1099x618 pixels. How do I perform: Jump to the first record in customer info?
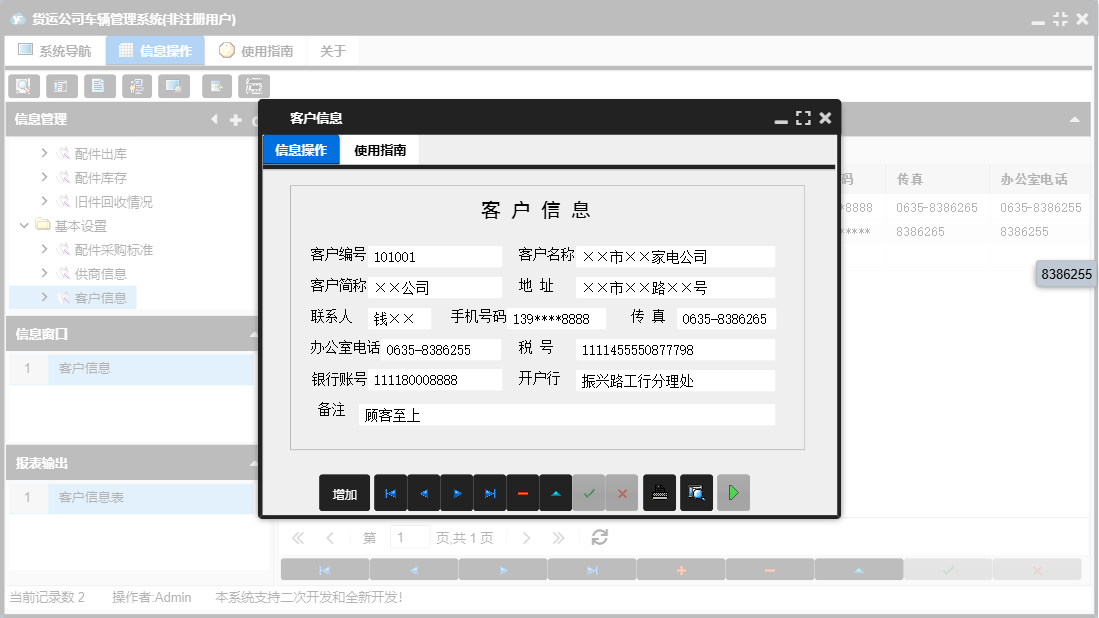pos(390,492)
